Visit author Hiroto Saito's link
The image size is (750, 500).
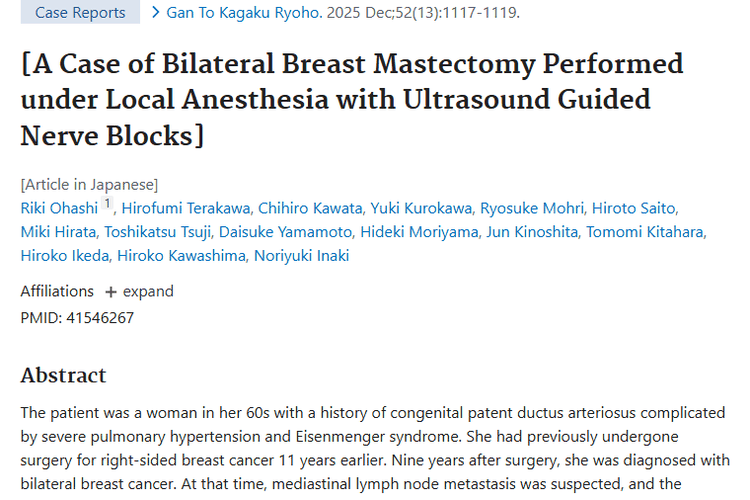(633, 208)
